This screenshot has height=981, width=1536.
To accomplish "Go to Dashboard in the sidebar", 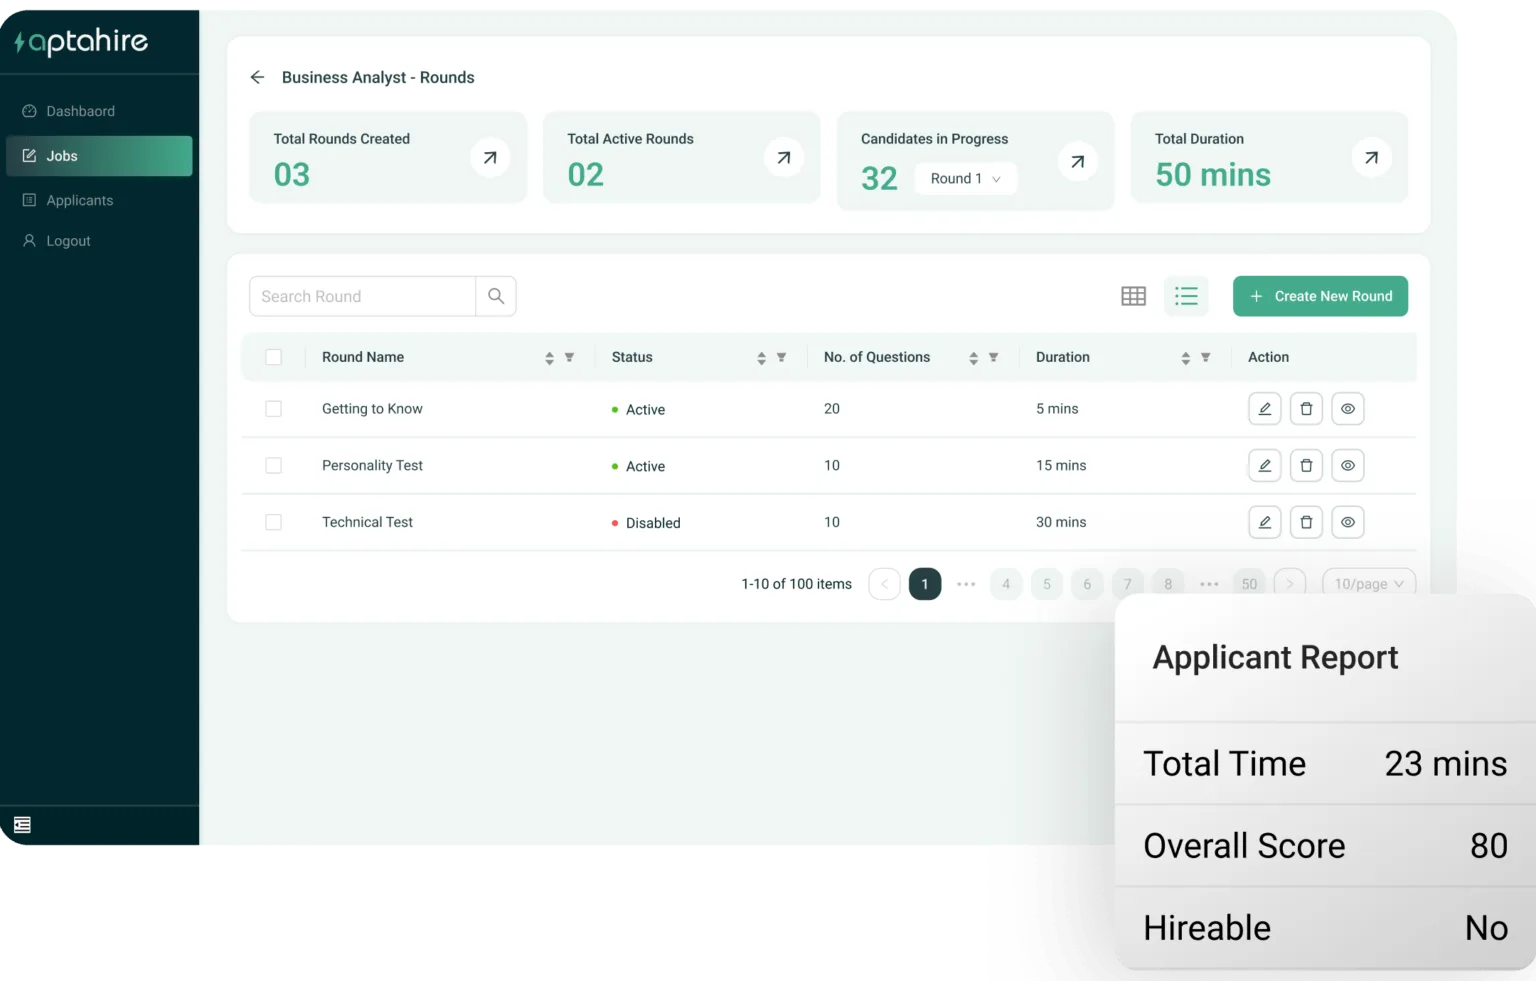I will (x=80, y=111).
